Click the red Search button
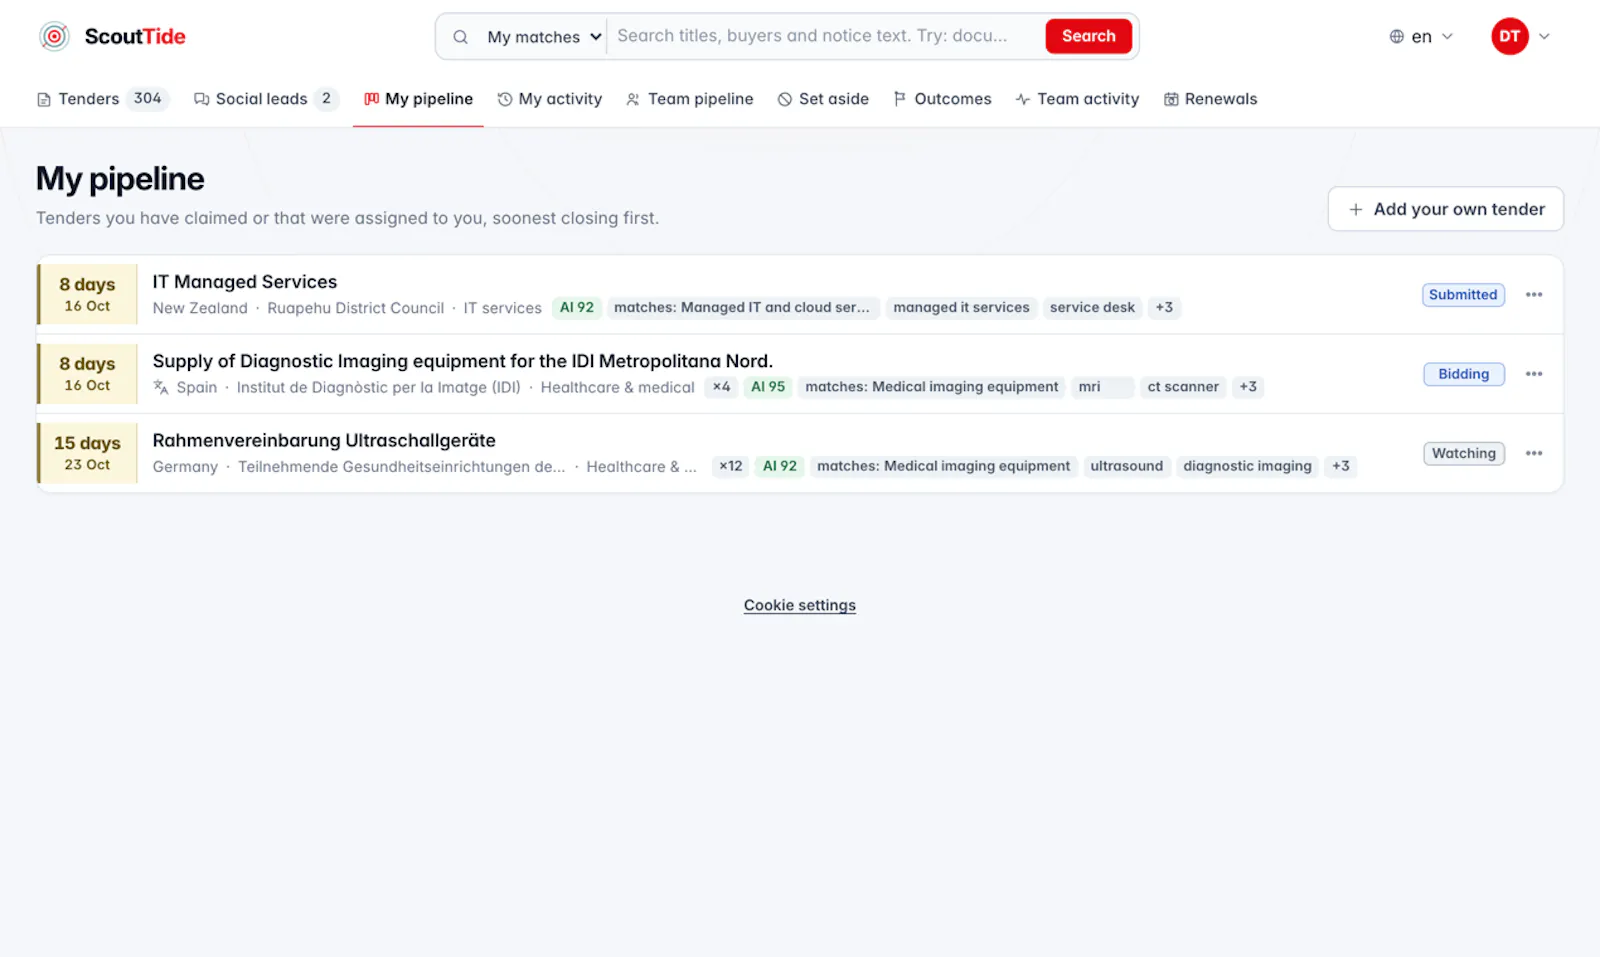The height and width of the screenshot is (957, 1600). pos(1088,36)
